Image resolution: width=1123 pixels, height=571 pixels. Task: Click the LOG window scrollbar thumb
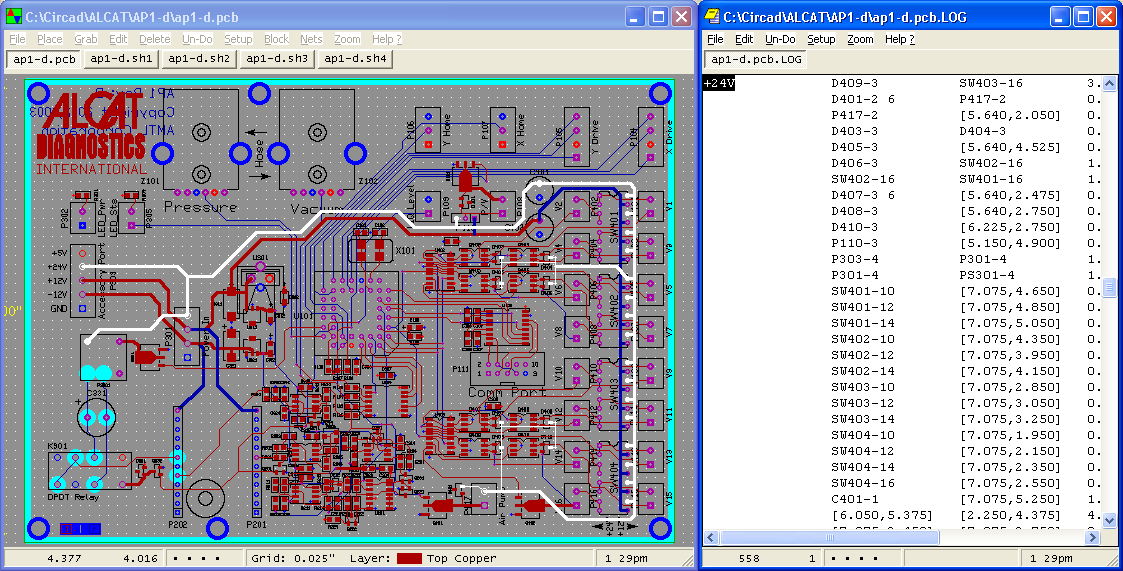(1109, 288)
